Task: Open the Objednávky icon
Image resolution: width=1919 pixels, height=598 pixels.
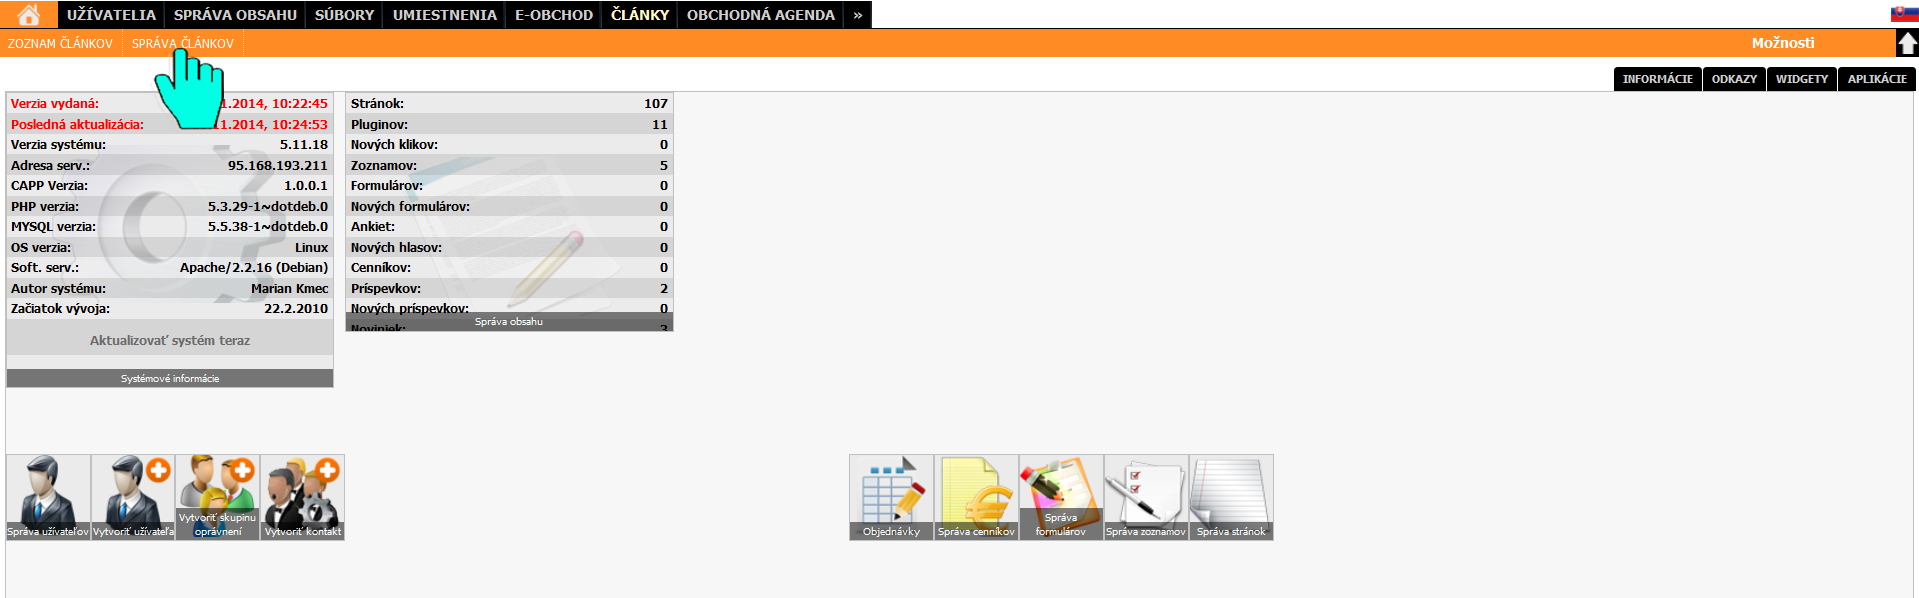Action: [x=891, y=497]
